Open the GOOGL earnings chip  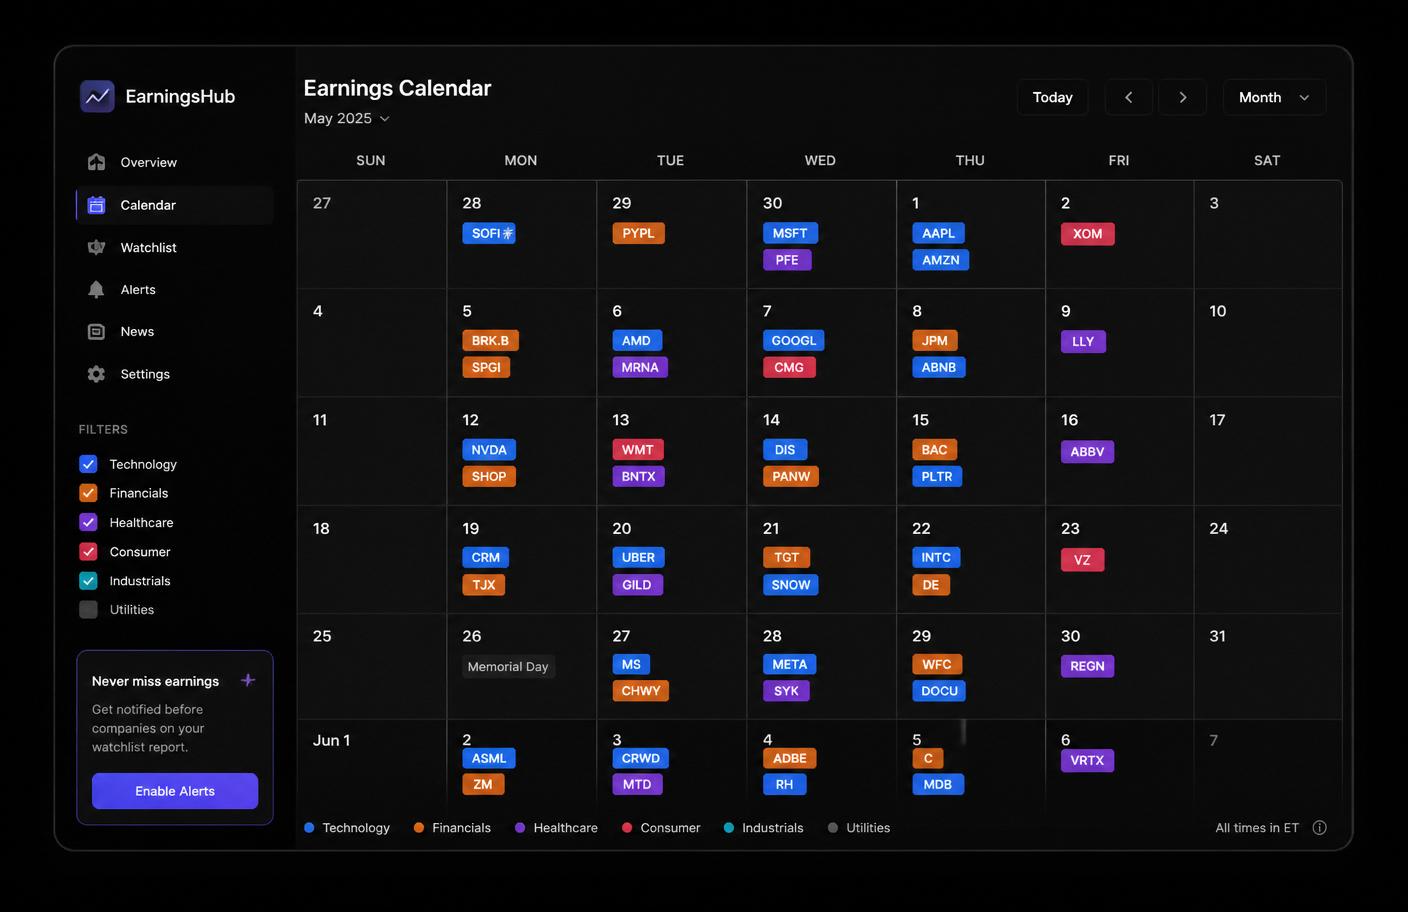click(x=794, y=340)
